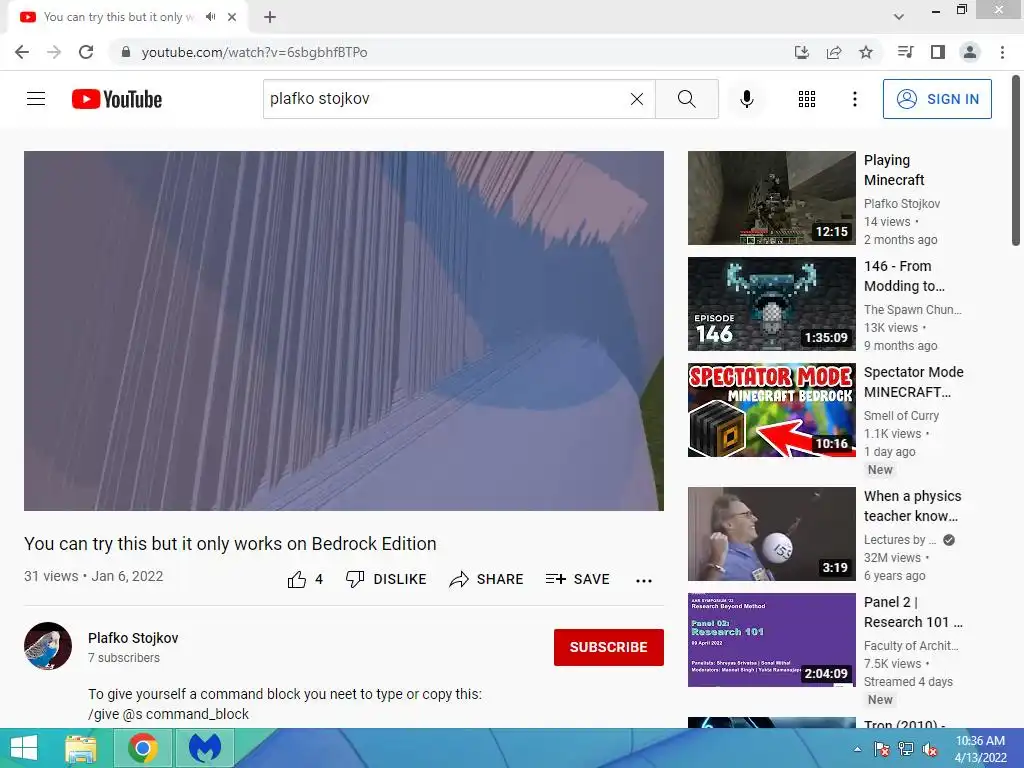Open the volume tray icon
Viewport: 1024px width, 768px height.
930,749
